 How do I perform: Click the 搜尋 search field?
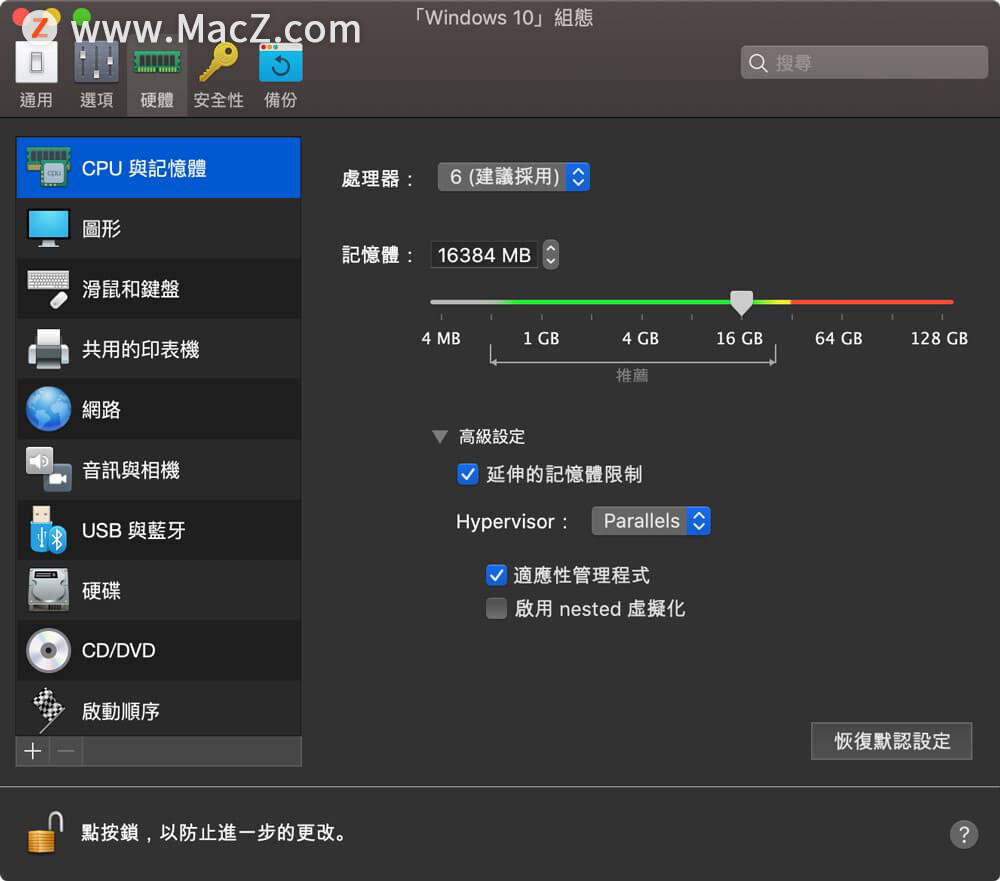click(864, 63)
